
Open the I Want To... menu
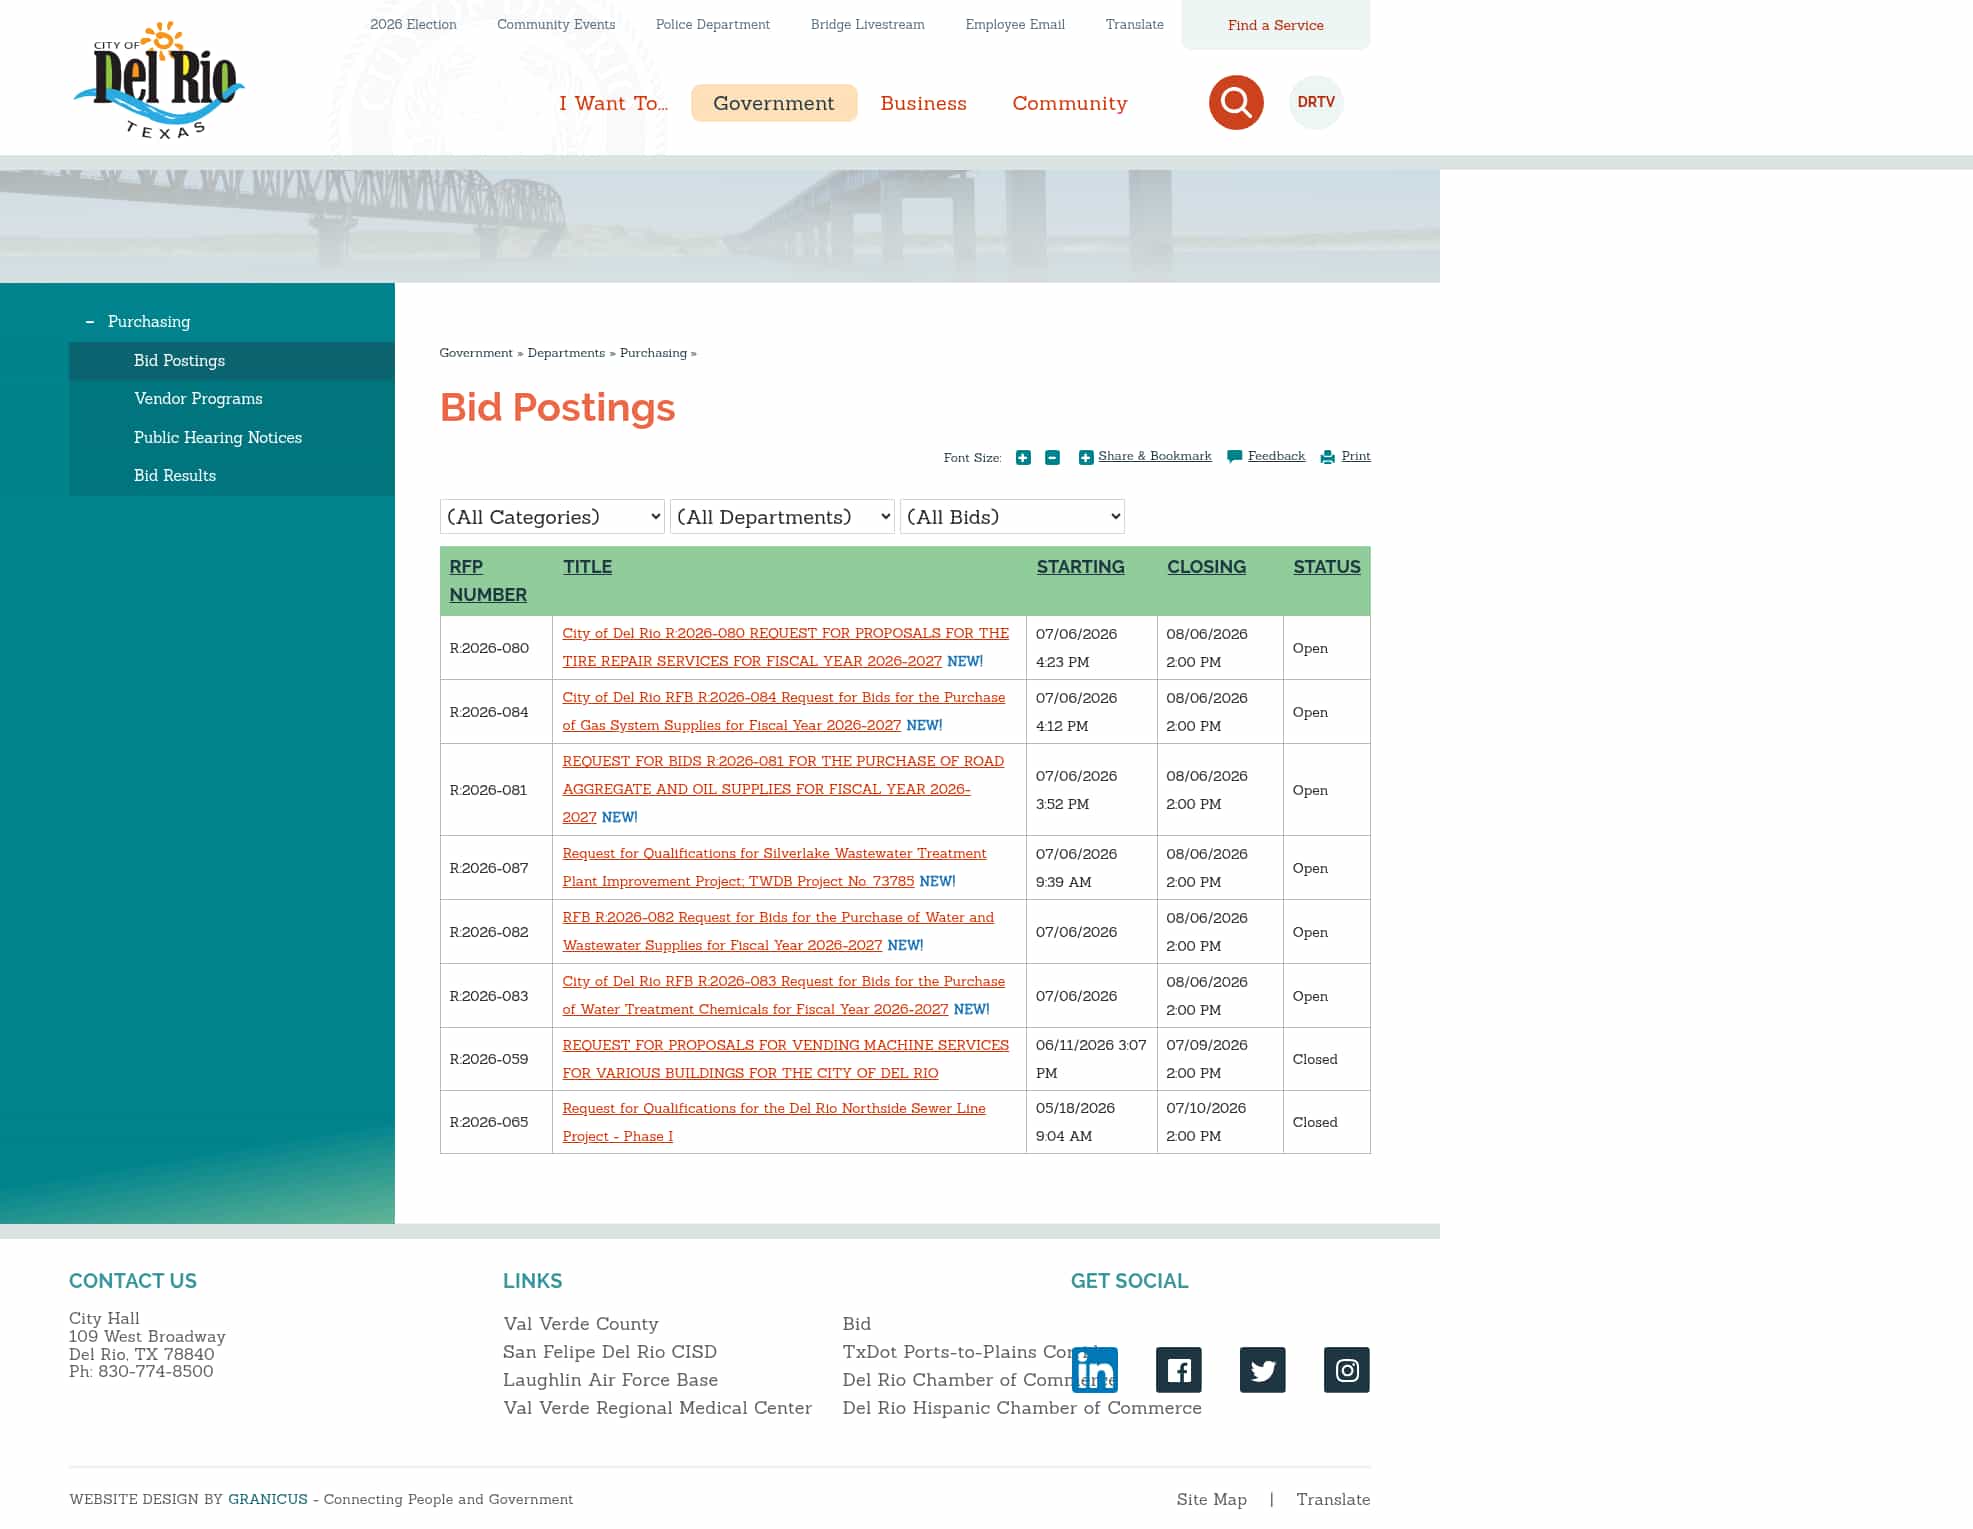tap(613, 103)
